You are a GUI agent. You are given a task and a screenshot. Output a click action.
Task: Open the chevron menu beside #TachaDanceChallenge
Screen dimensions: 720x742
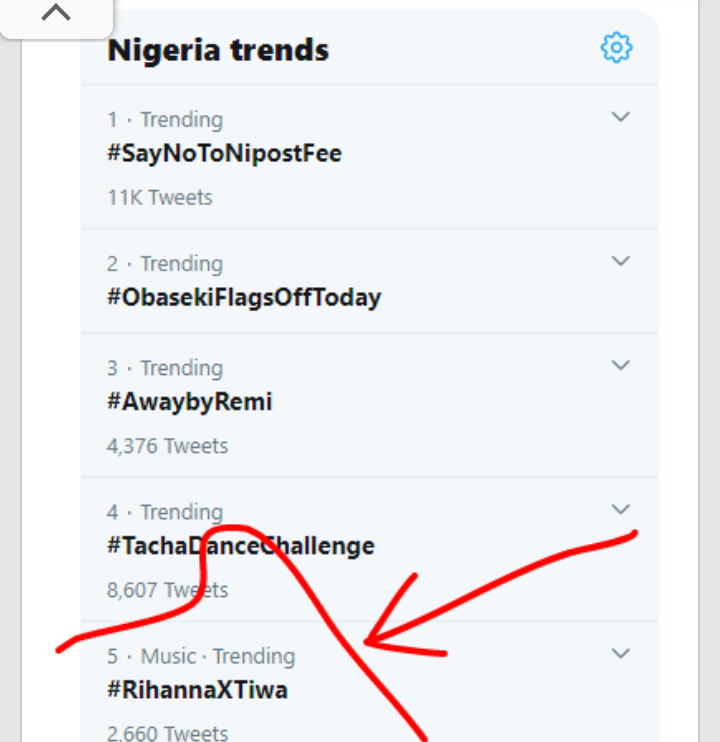[x=620, y=509]
